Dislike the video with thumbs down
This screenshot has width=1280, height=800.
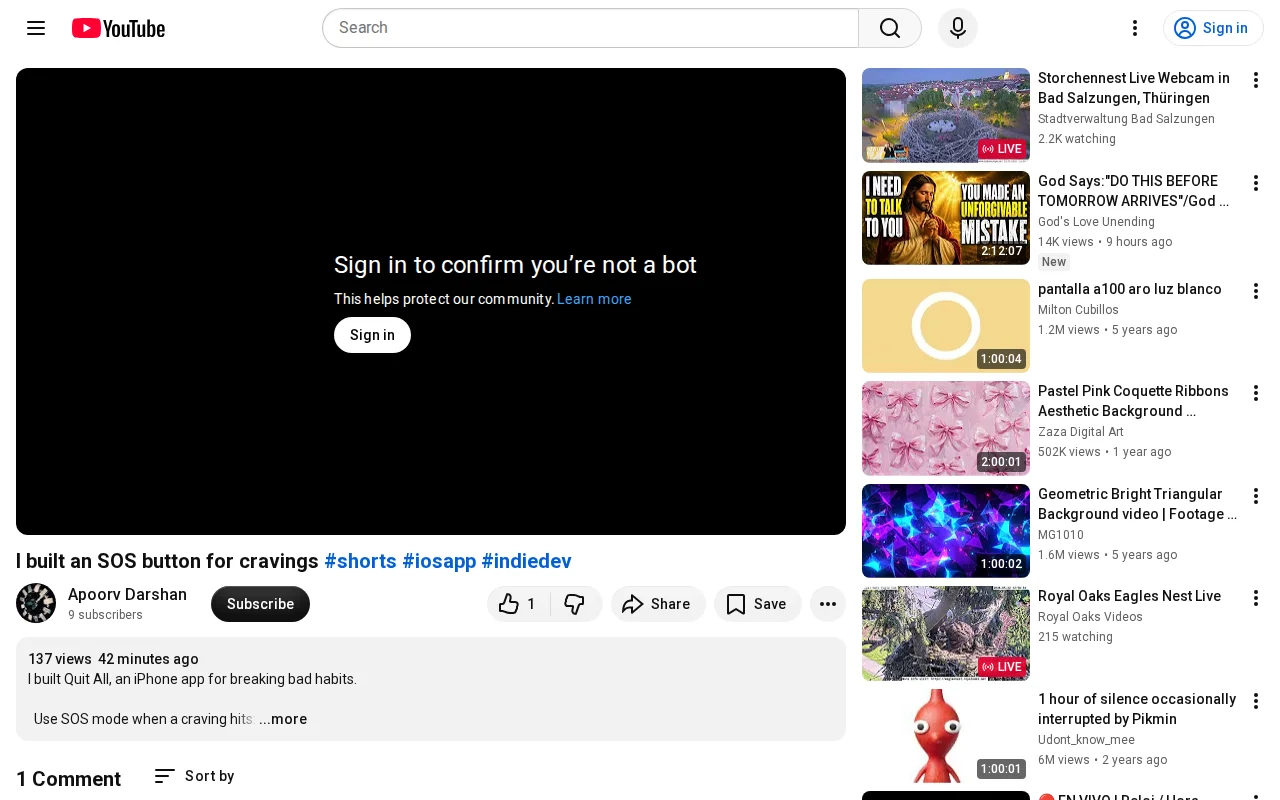click(575, 604)
